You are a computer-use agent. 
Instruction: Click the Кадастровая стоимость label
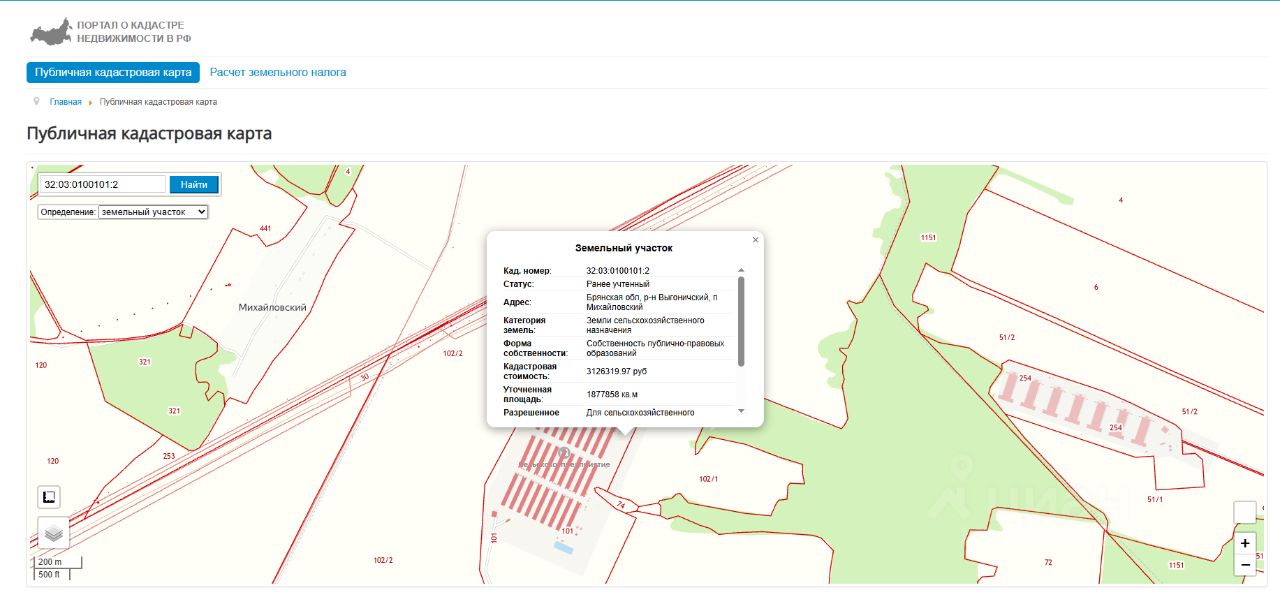click(x=530, y=371)
